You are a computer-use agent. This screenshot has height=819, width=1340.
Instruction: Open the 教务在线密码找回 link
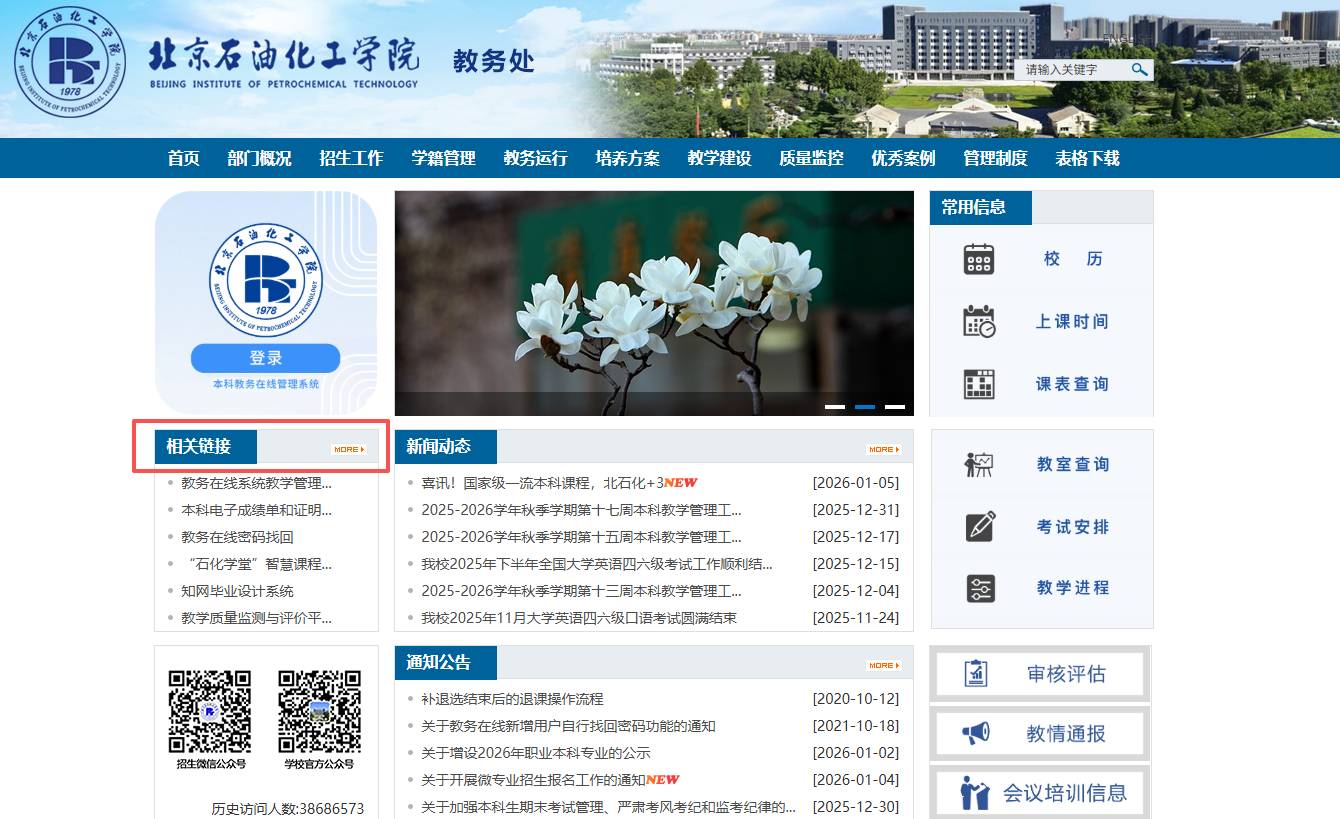click(237, 537)
